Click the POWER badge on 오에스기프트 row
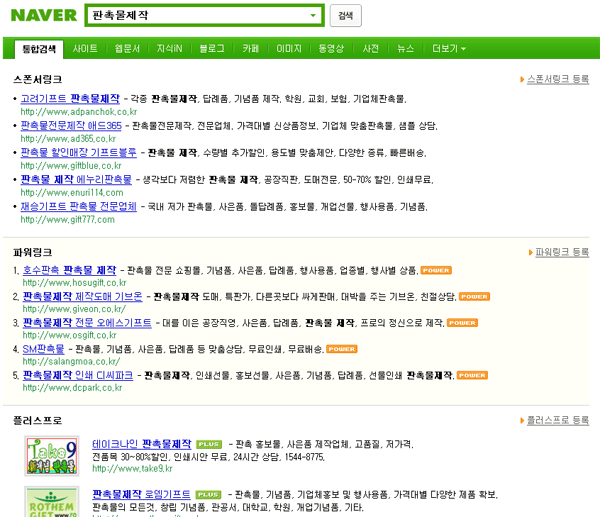Screen dimensions: 600x517 pyautogui.click(x=462, y=323)
